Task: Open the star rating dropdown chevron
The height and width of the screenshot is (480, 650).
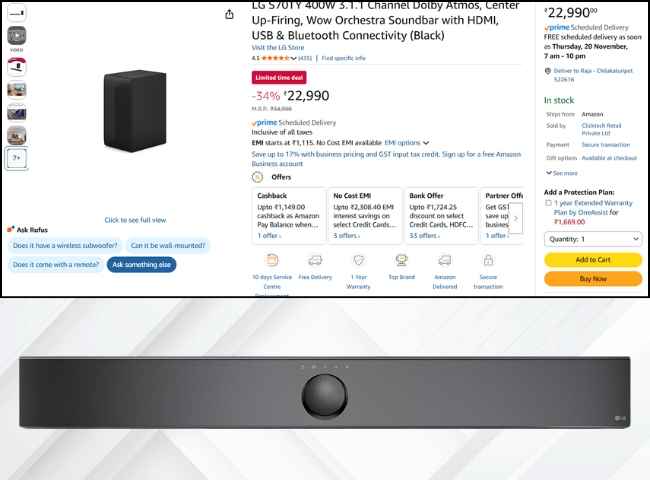Action: click(x=293, y=58)
